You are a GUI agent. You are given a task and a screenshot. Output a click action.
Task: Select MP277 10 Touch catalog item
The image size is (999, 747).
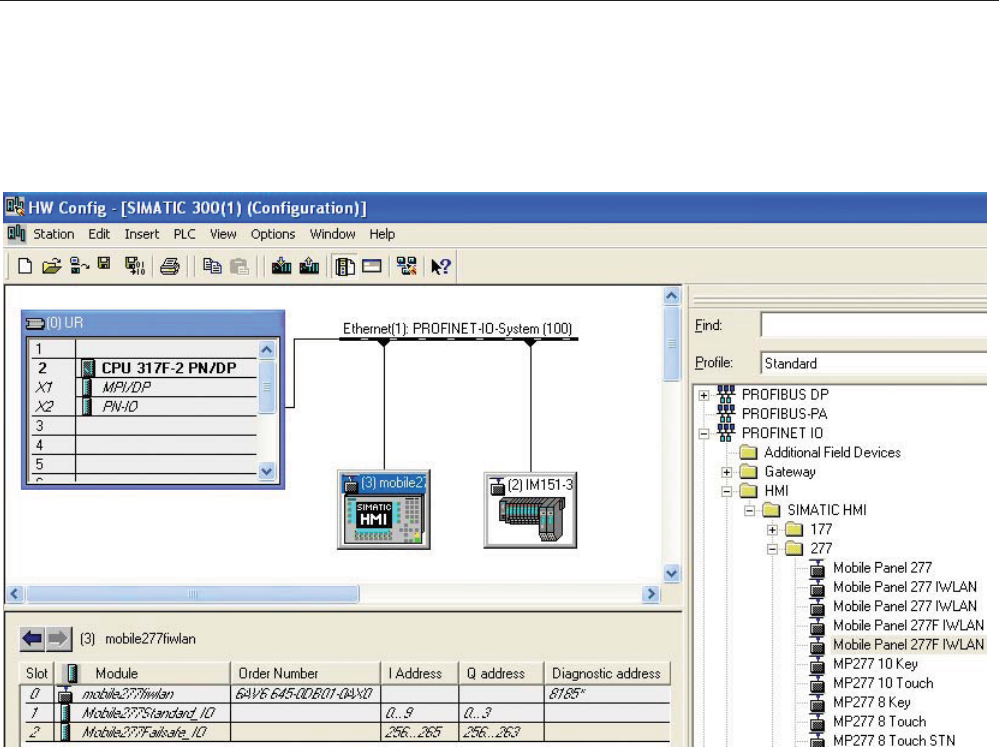tap(883, 683)
